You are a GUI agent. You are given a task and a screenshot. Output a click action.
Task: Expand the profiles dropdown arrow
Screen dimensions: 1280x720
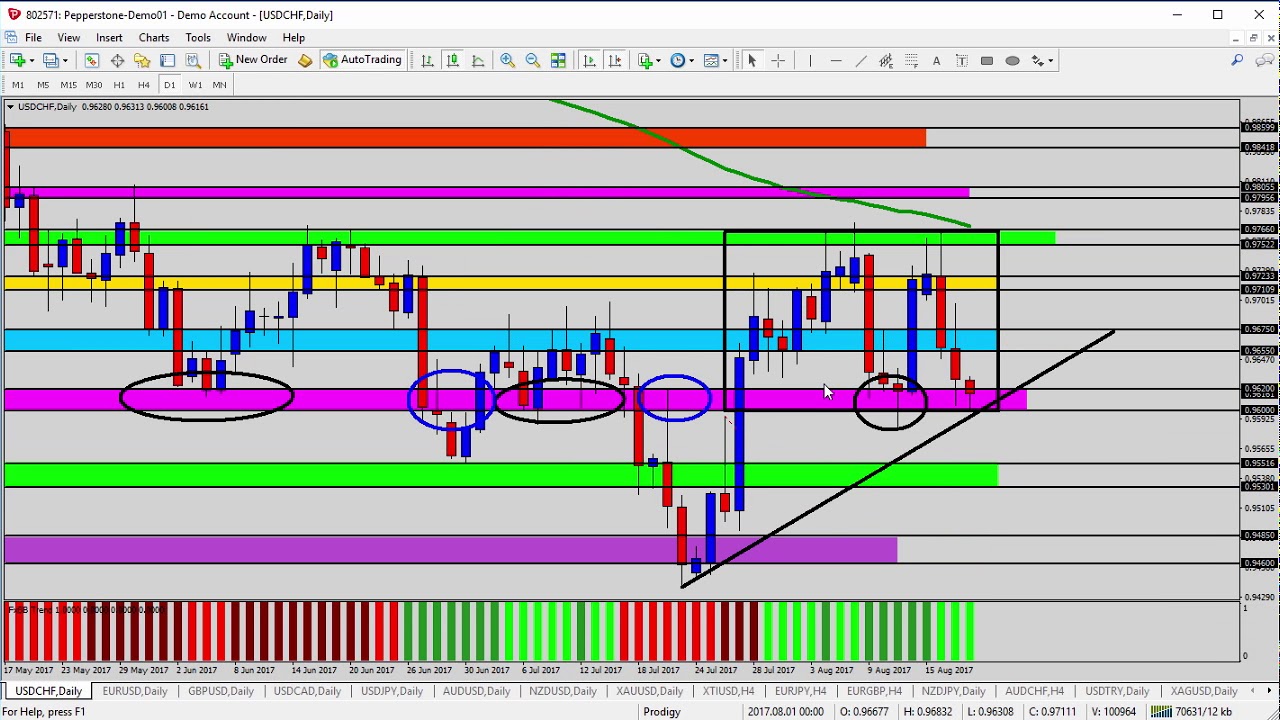coord(64,61)
